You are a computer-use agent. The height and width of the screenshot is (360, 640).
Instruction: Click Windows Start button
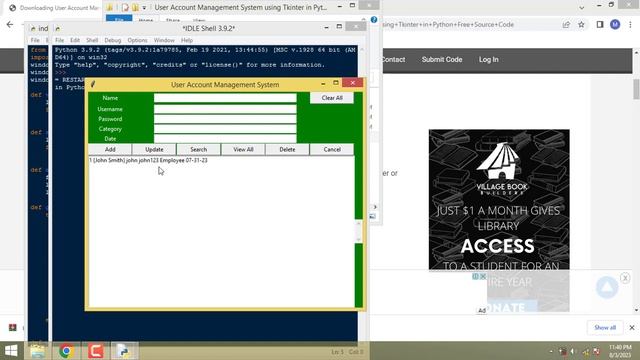pyautogui.click(x=11, y=351)
